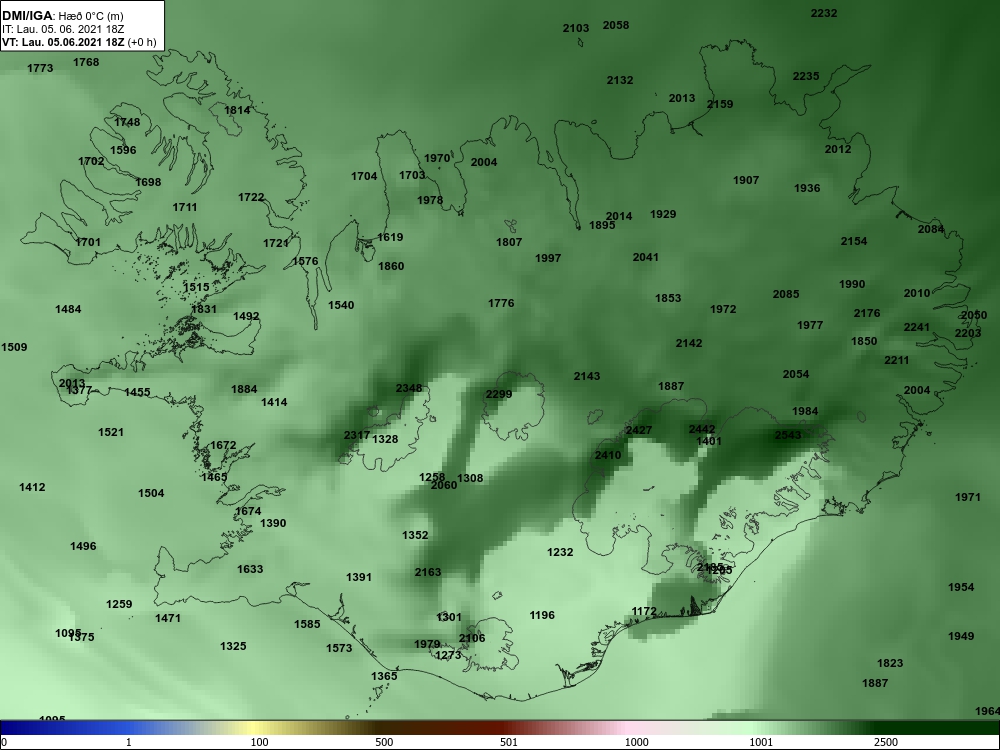The height and width of the screenshot is (750, 1000).
Task: Click the map value 2543
Action: (788, 435)
